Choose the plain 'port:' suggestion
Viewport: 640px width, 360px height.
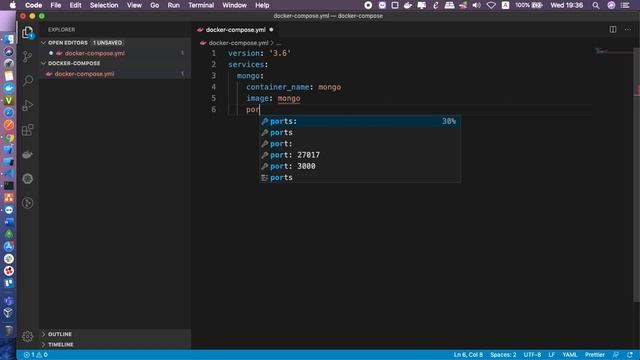click(x=360, y=144)
